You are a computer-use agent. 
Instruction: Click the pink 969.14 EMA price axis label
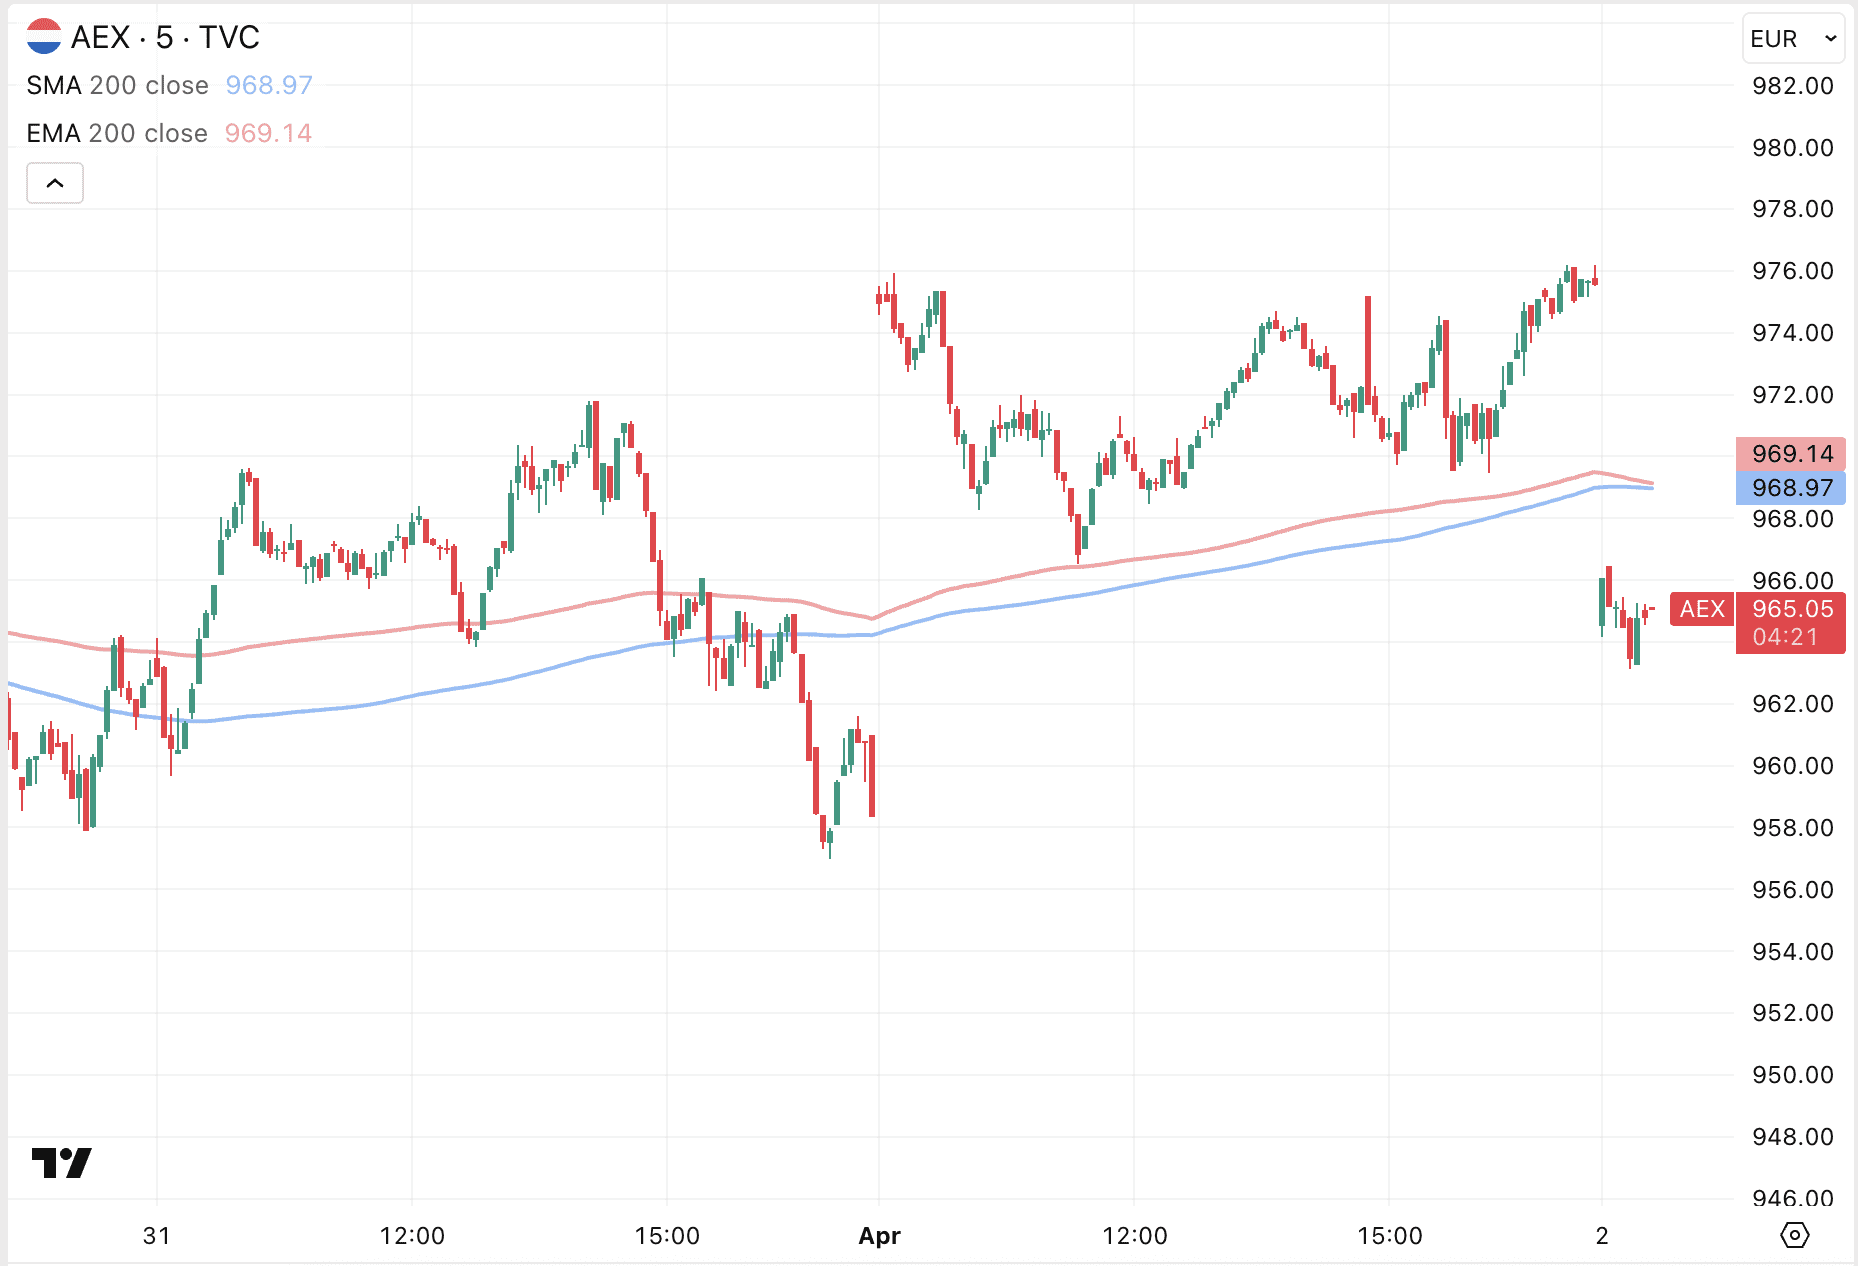(1791, 454)
